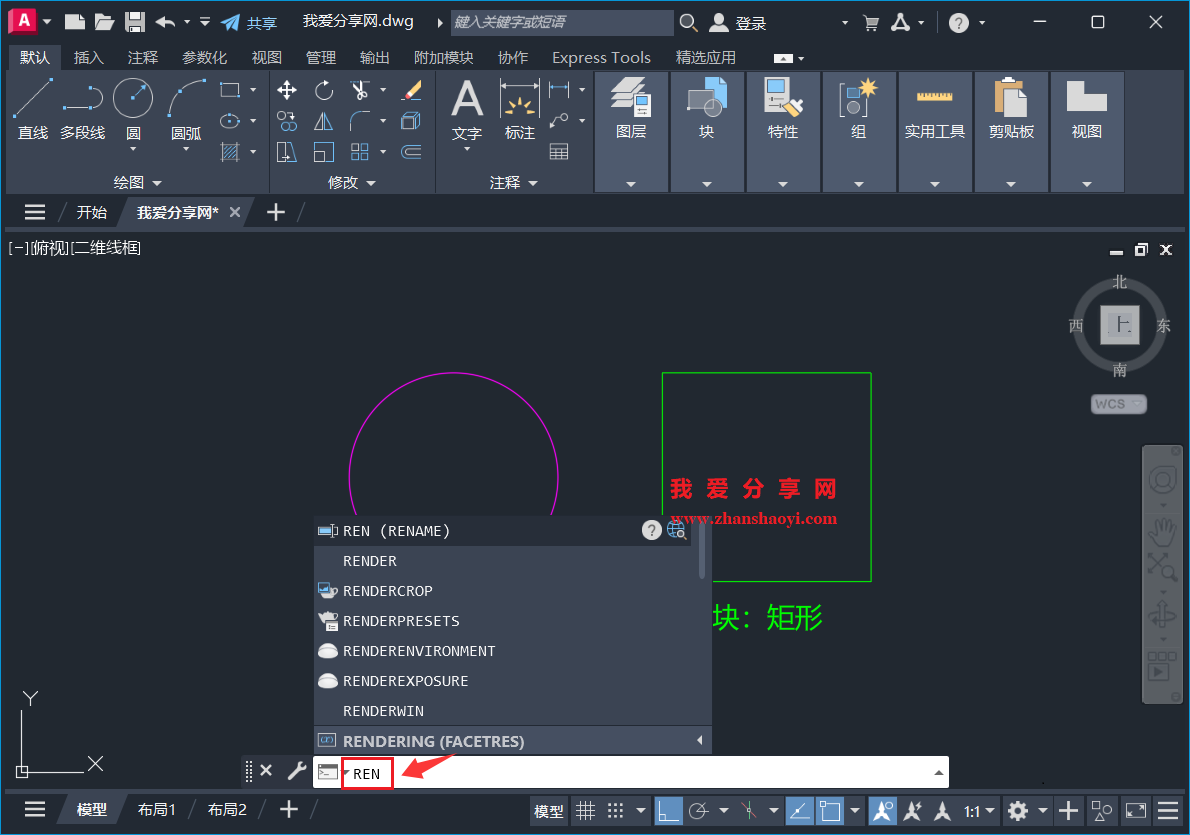Click the Scale tool icon
The height and width of the screenshot is (835, 1190).
(x=324, y=152)
